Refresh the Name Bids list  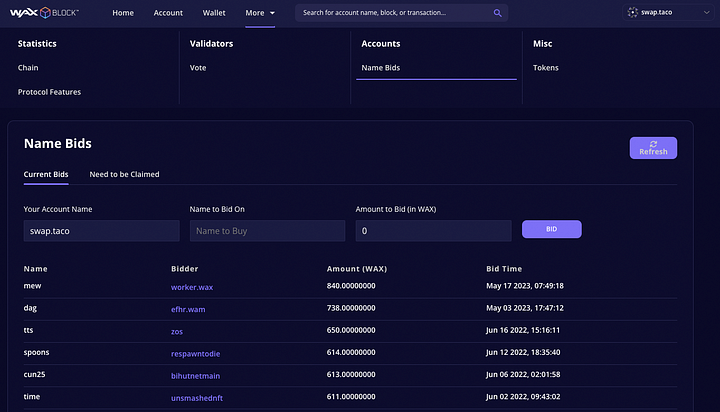(x=653, y=148)
